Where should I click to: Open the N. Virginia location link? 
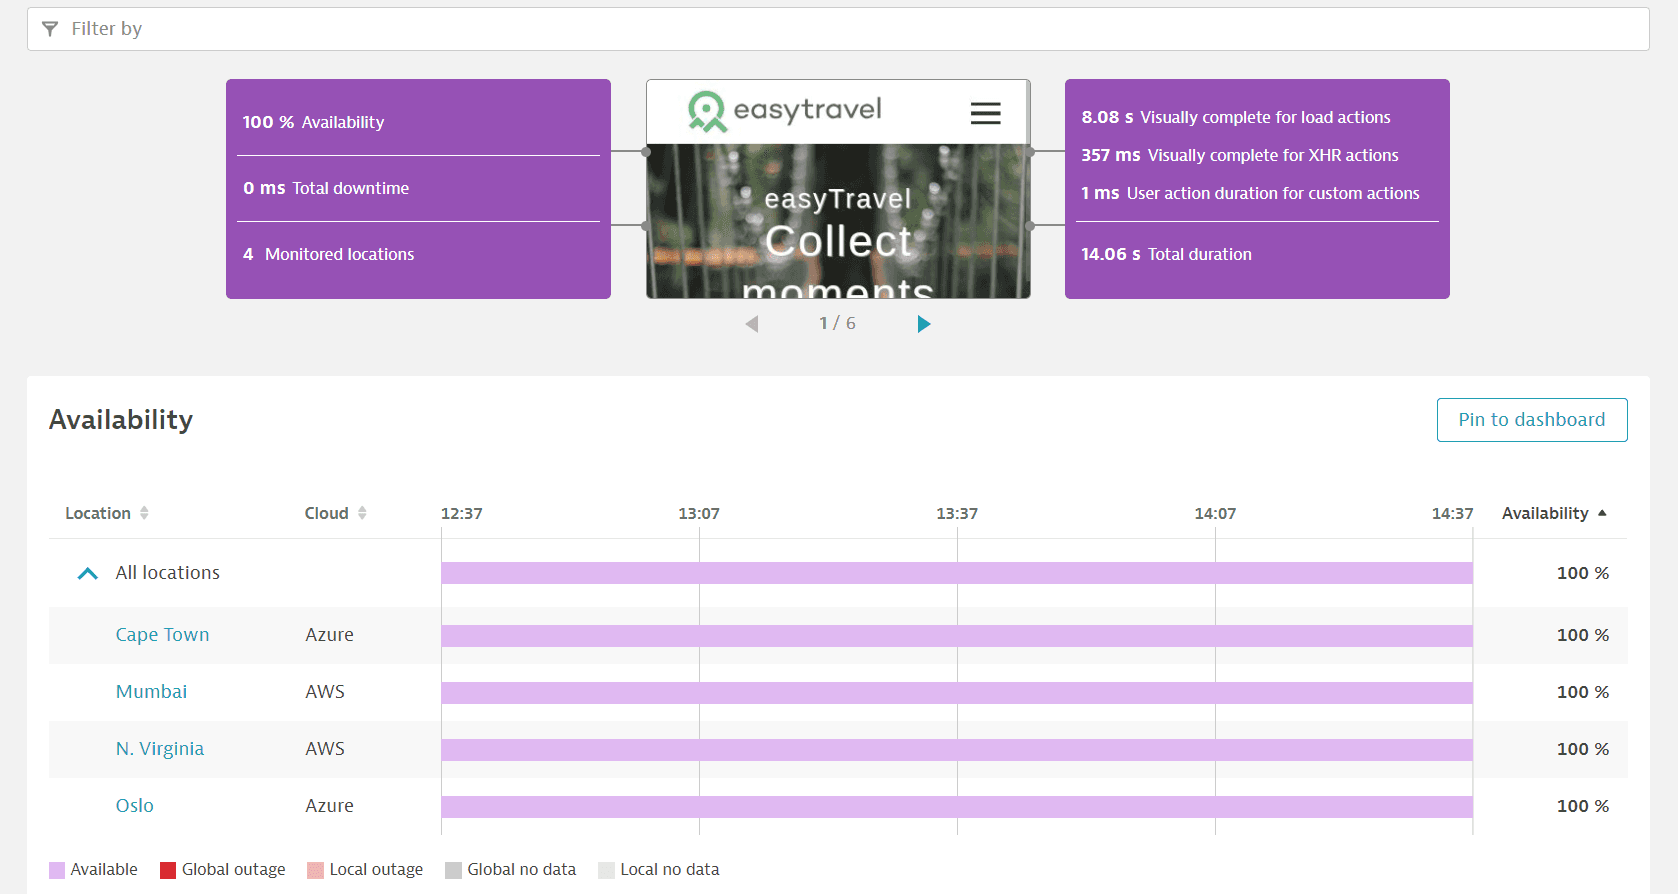click(x=160, y=749)
